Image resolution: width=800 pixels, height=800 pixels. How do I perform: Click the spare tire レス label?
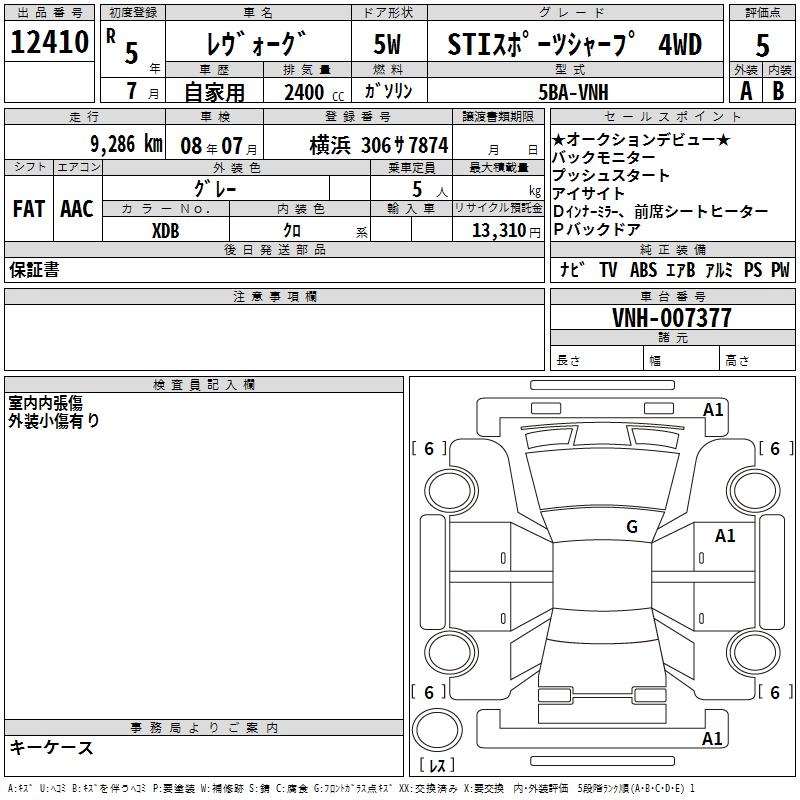pyautogui.click(x=437, y=765)
